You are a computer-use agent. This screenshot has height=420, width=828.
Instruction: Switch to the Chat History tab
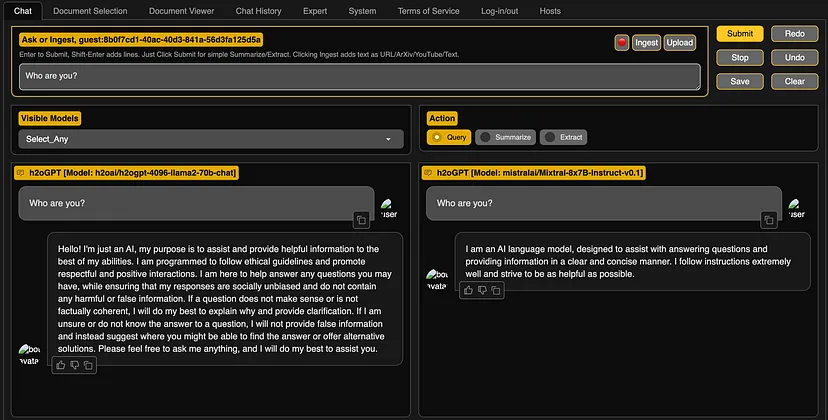point(258,11)
